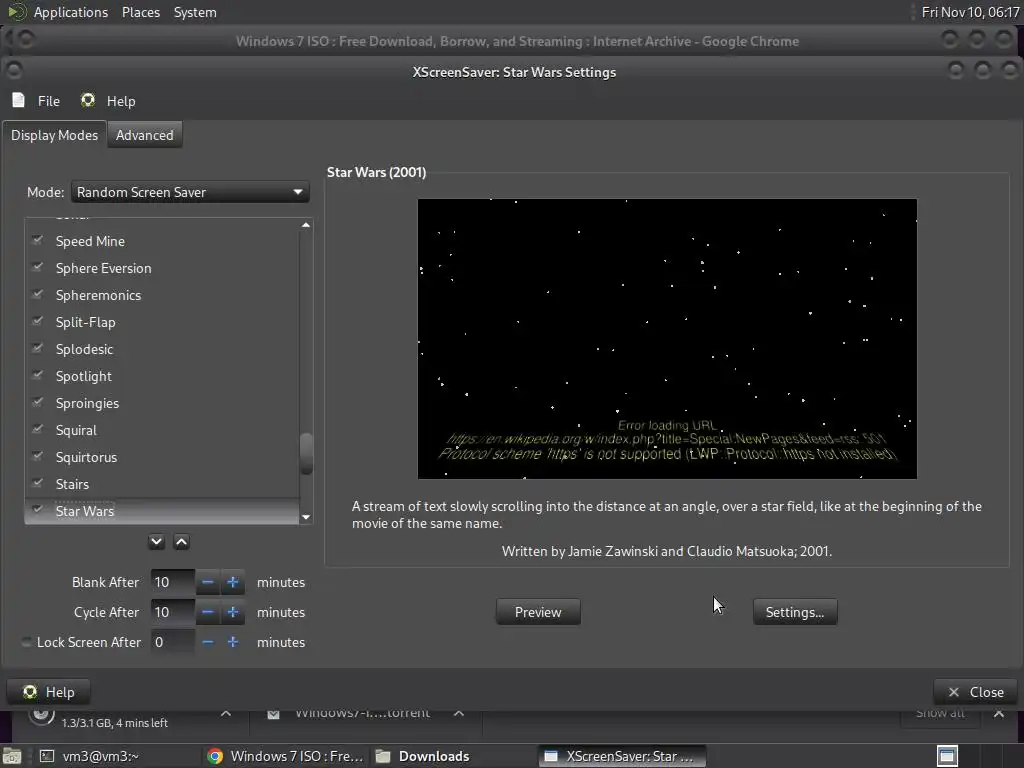This screenshot has height=768, width=1024.
Task: Select Sproingies in the list
Action: pos(88,404)
